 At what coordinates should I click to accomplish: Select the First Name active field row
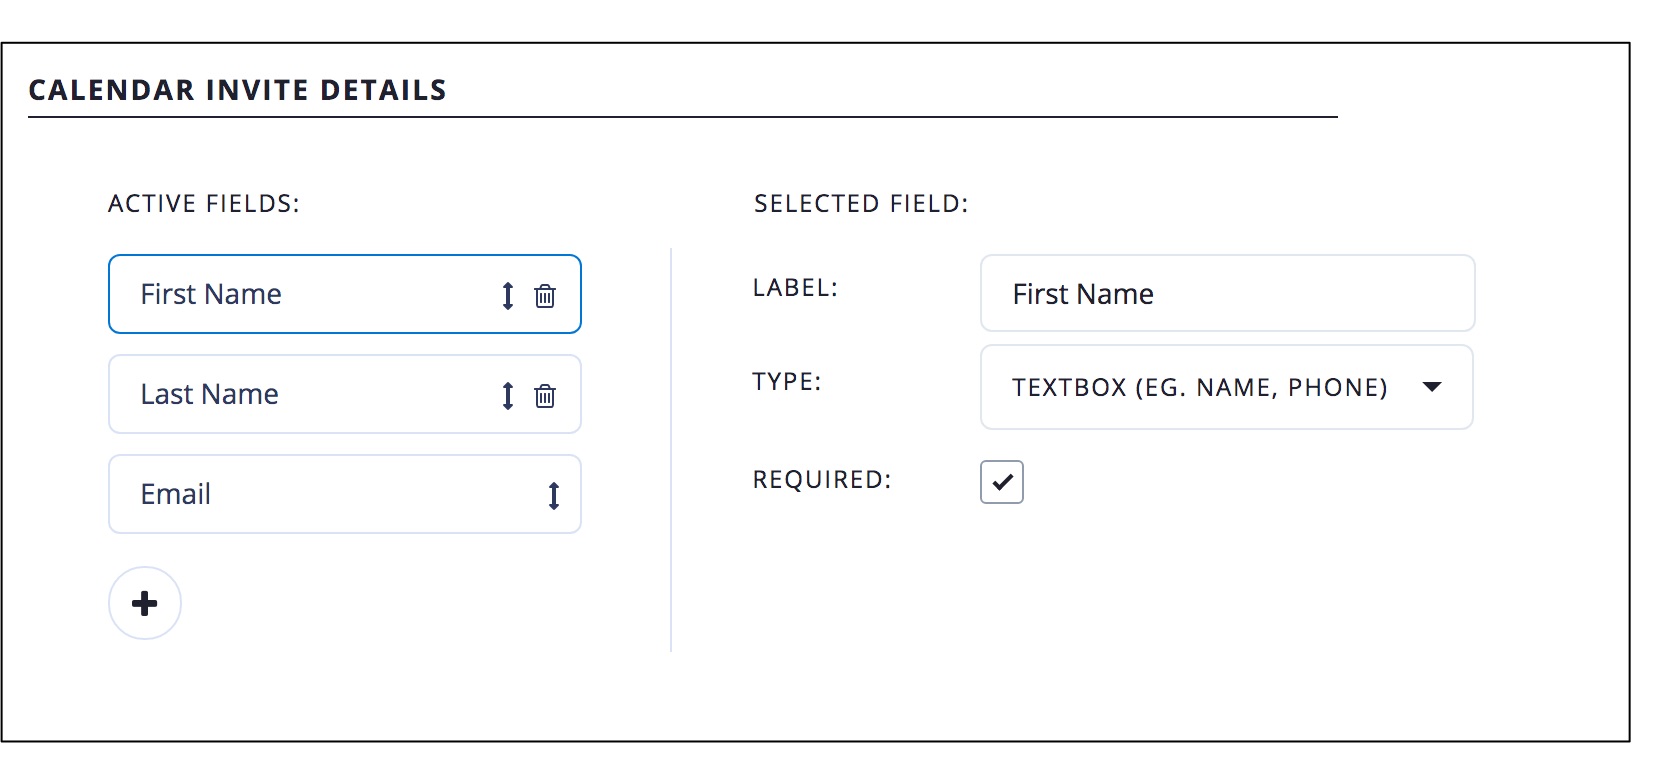(300, 294)
